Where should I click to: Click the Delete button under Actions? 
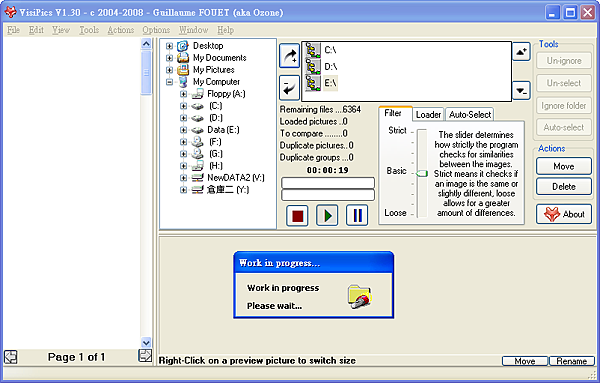[564, 187]
